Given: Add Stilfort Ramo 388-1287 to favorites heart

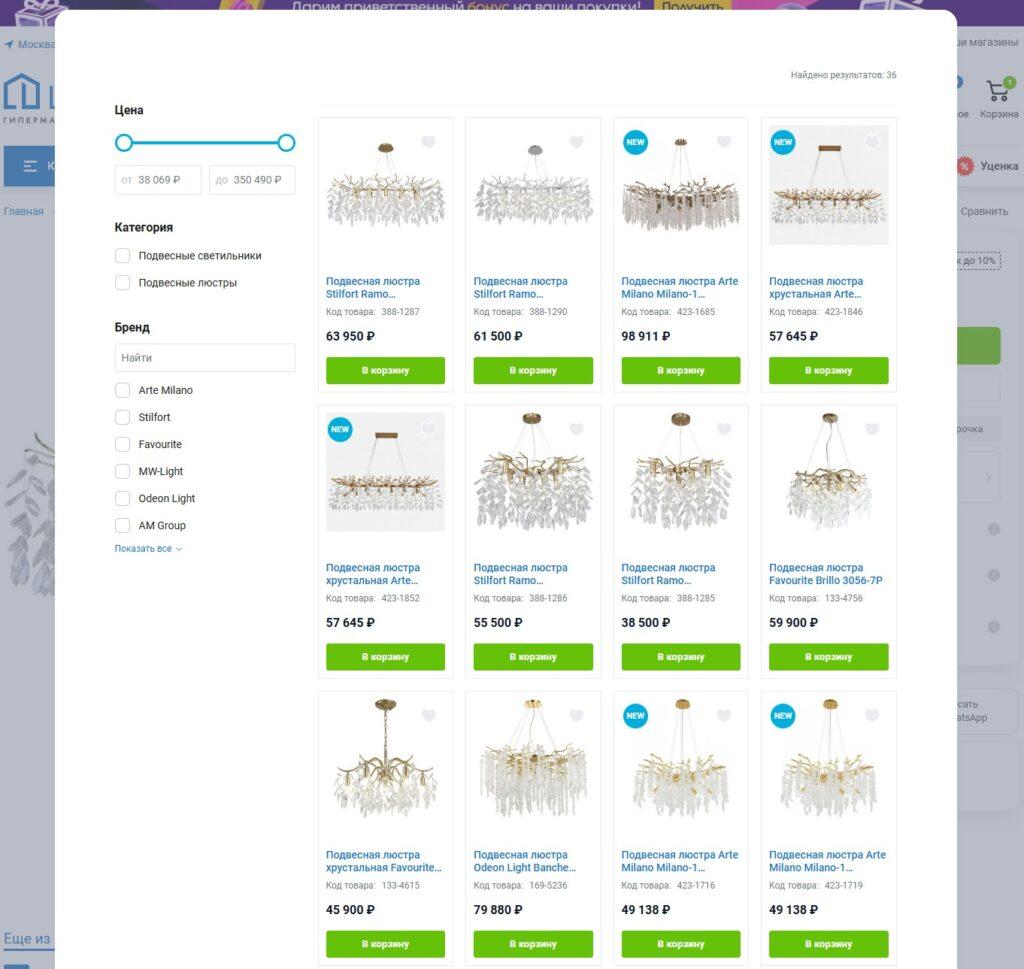Looking at the screenshot, I should point(428,142).
